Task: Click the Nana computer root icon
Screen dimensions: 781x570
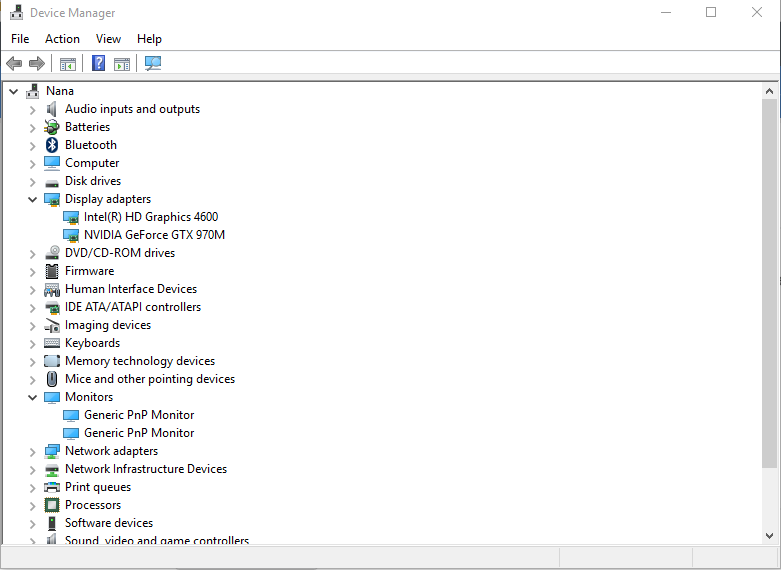Action: [33, 91]
